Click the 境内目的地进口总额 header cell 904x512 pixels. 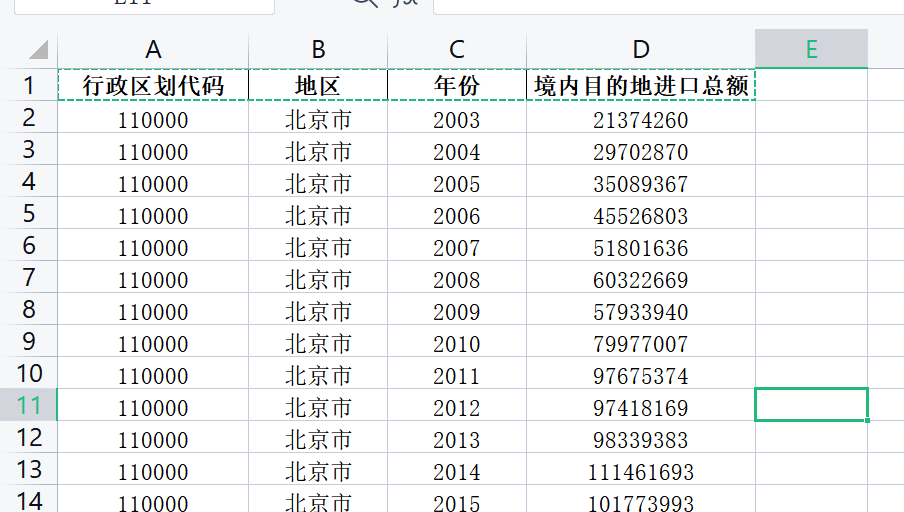tap(641, 85)
